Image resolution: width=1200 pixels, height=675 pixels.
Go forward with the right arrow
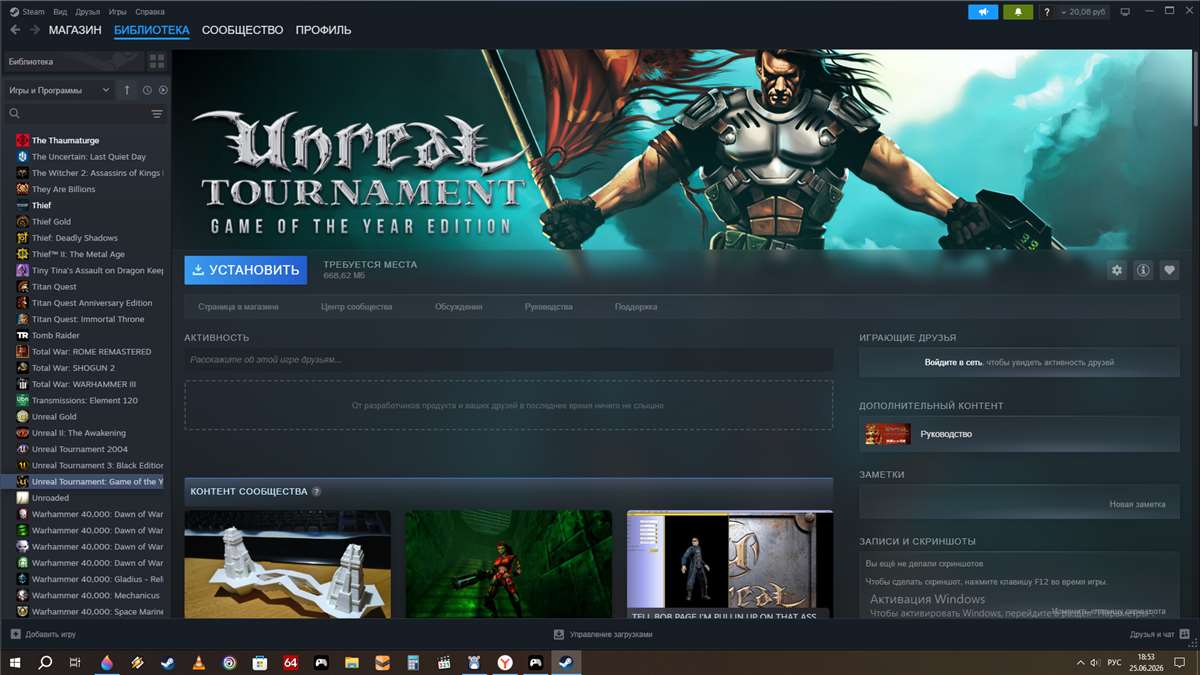[x=35, y=30]
